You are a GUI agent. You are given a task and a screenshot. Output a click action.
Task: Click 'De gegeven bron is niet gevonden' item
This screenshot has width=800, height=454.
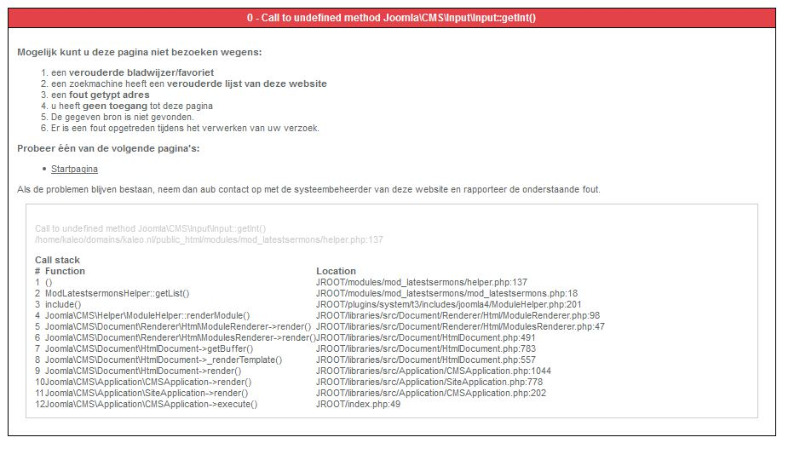click(x=122, y=117)
